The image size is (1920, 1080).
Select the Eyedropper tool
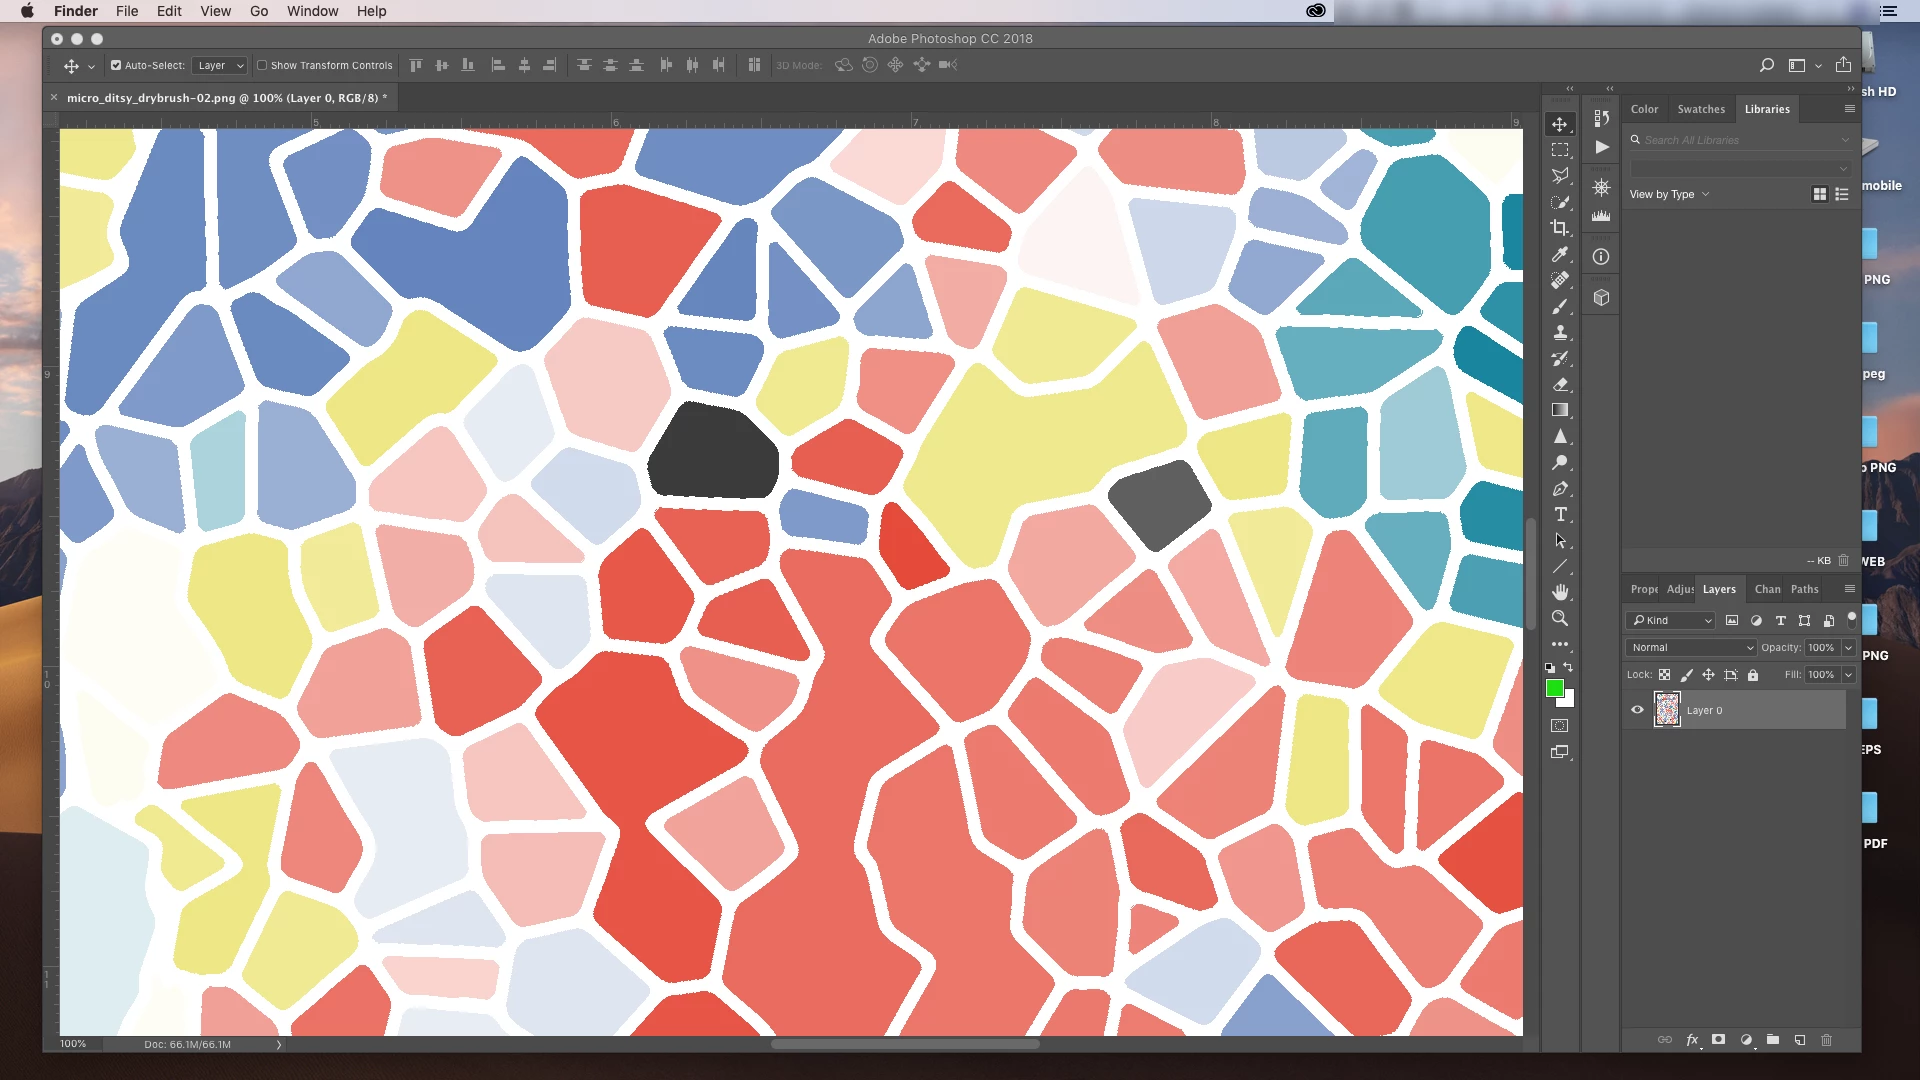pos(1559,254)
